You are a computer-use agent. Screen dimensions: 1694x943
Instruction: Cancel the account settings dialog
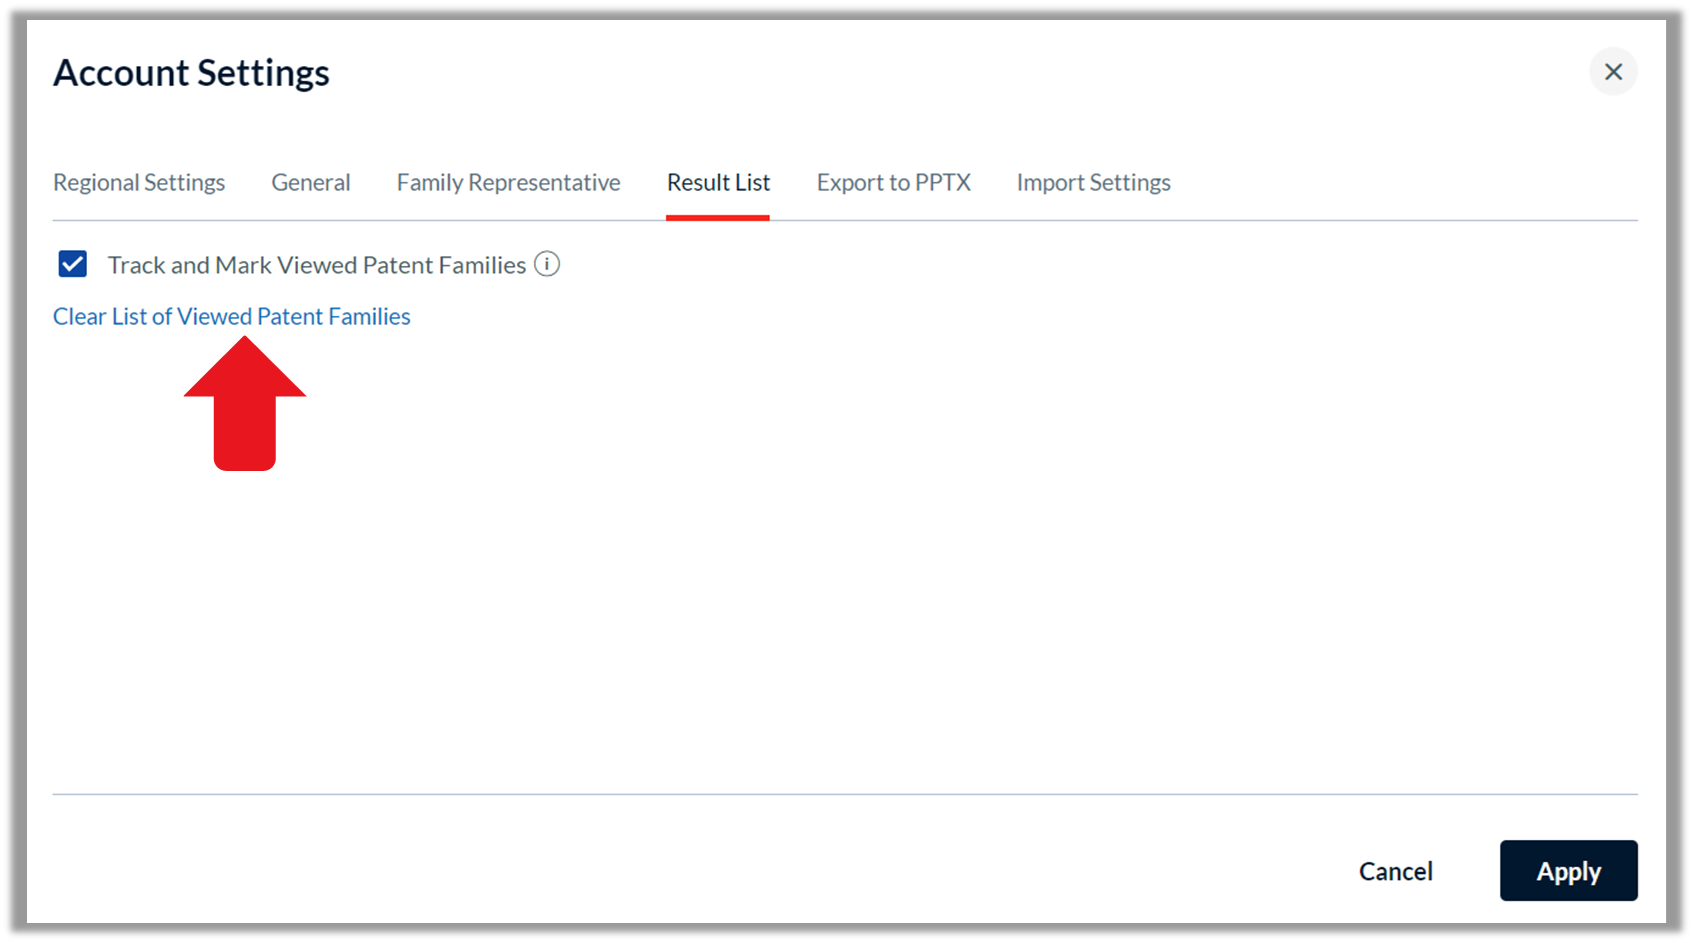1395,871
